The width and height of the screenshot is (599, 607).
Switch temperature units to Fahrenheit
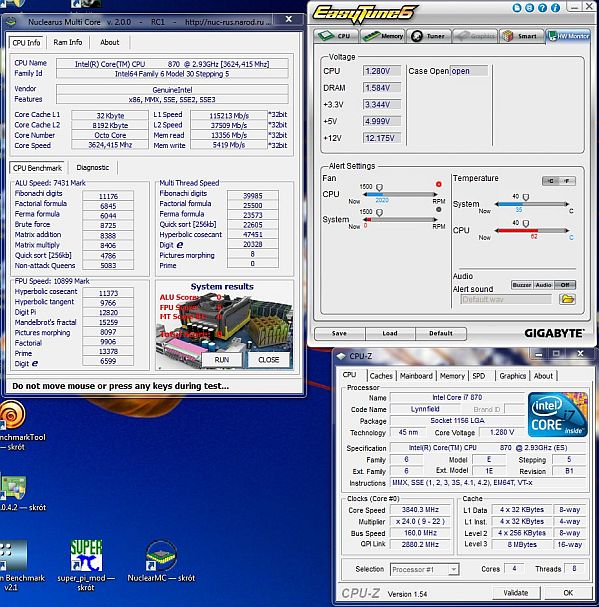click(567, 181)
